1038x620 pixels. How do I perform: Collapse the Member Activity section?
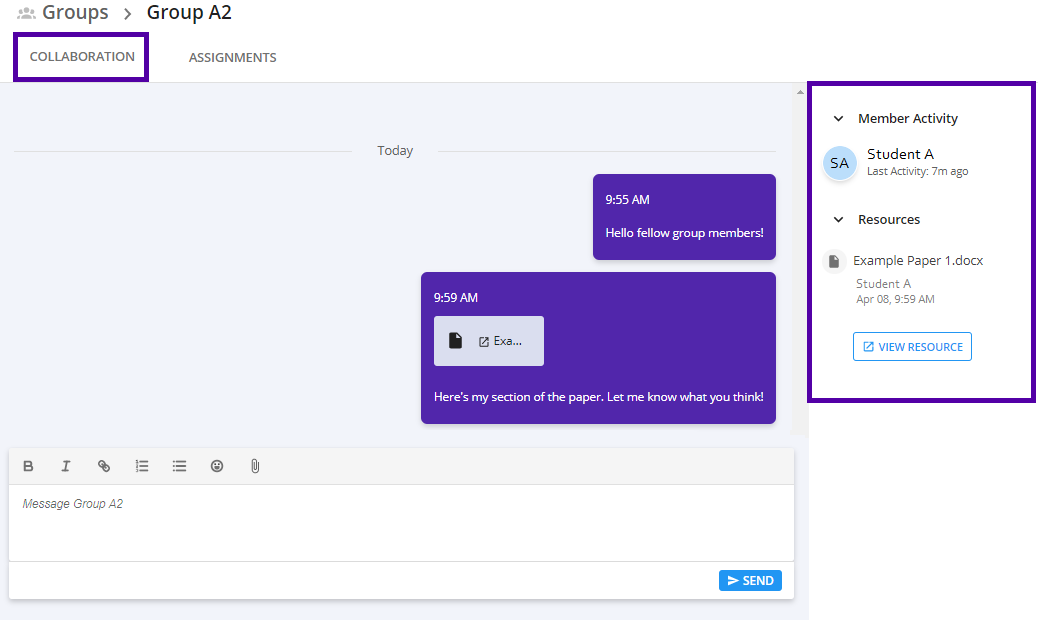point(838,118)
